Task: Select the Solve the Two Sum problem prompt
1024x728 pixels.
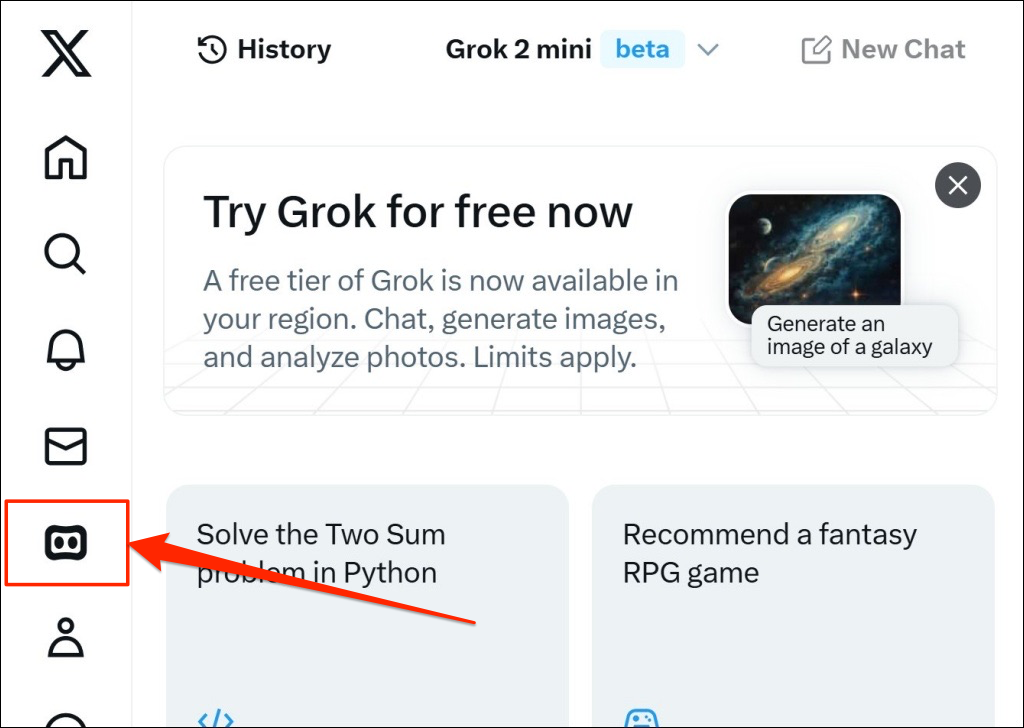Action: coord(366,600)
